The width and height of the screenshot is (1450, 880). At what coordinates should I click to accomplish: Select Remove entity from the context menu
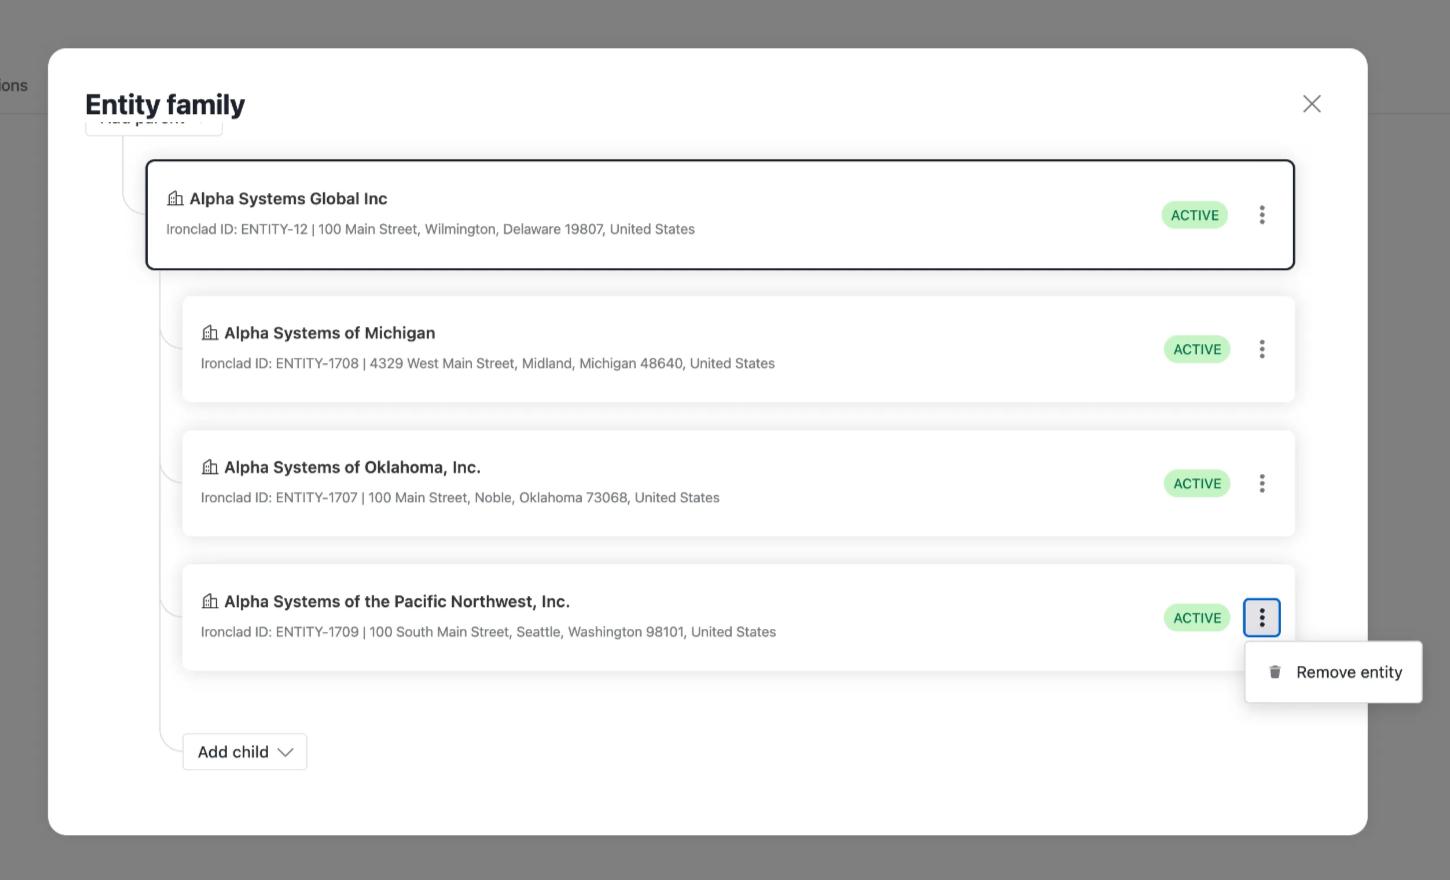(x=1348, y=672)
